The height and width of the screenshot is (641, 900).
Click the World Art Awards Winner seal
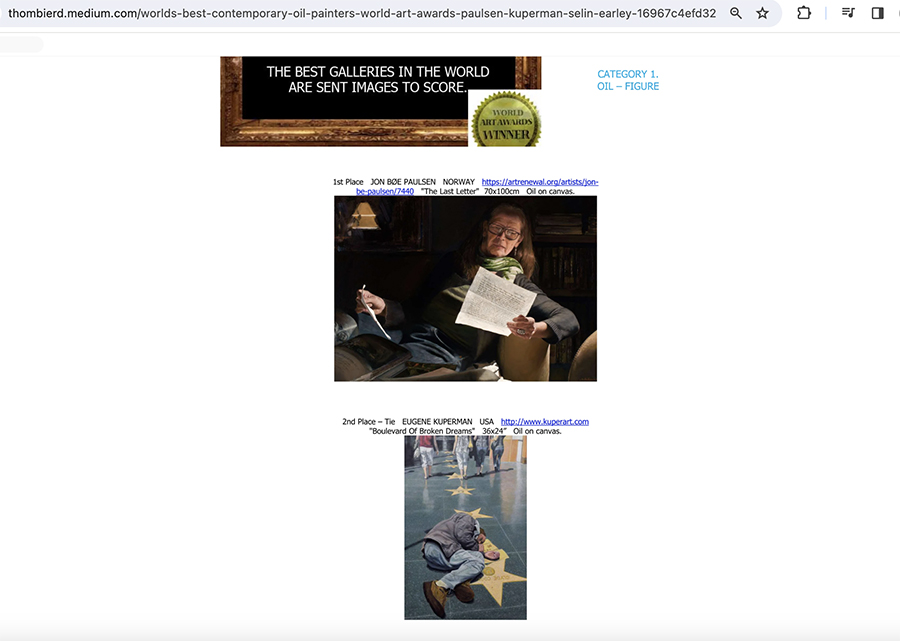[x=506, y=119]
